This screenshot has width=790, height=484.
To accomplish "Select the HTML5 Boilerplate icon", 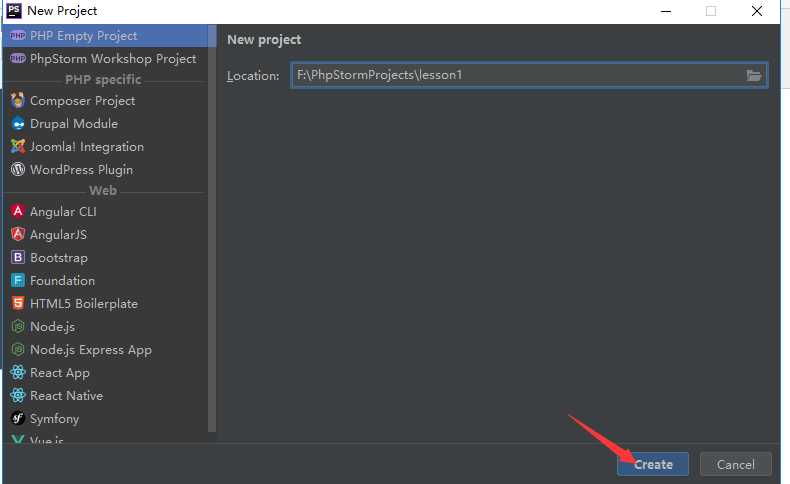I will coord(18,303).
